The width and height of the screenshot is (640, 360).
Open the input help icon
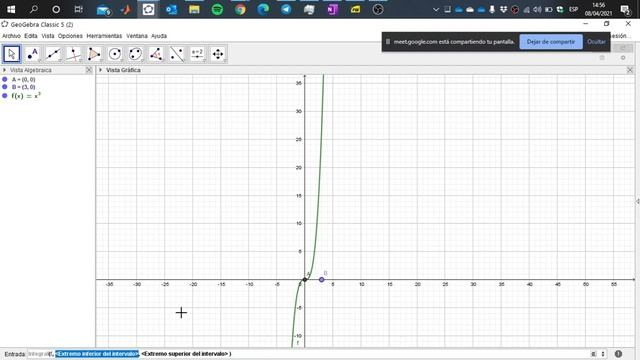pyautogui.click(x=618, y=354)
